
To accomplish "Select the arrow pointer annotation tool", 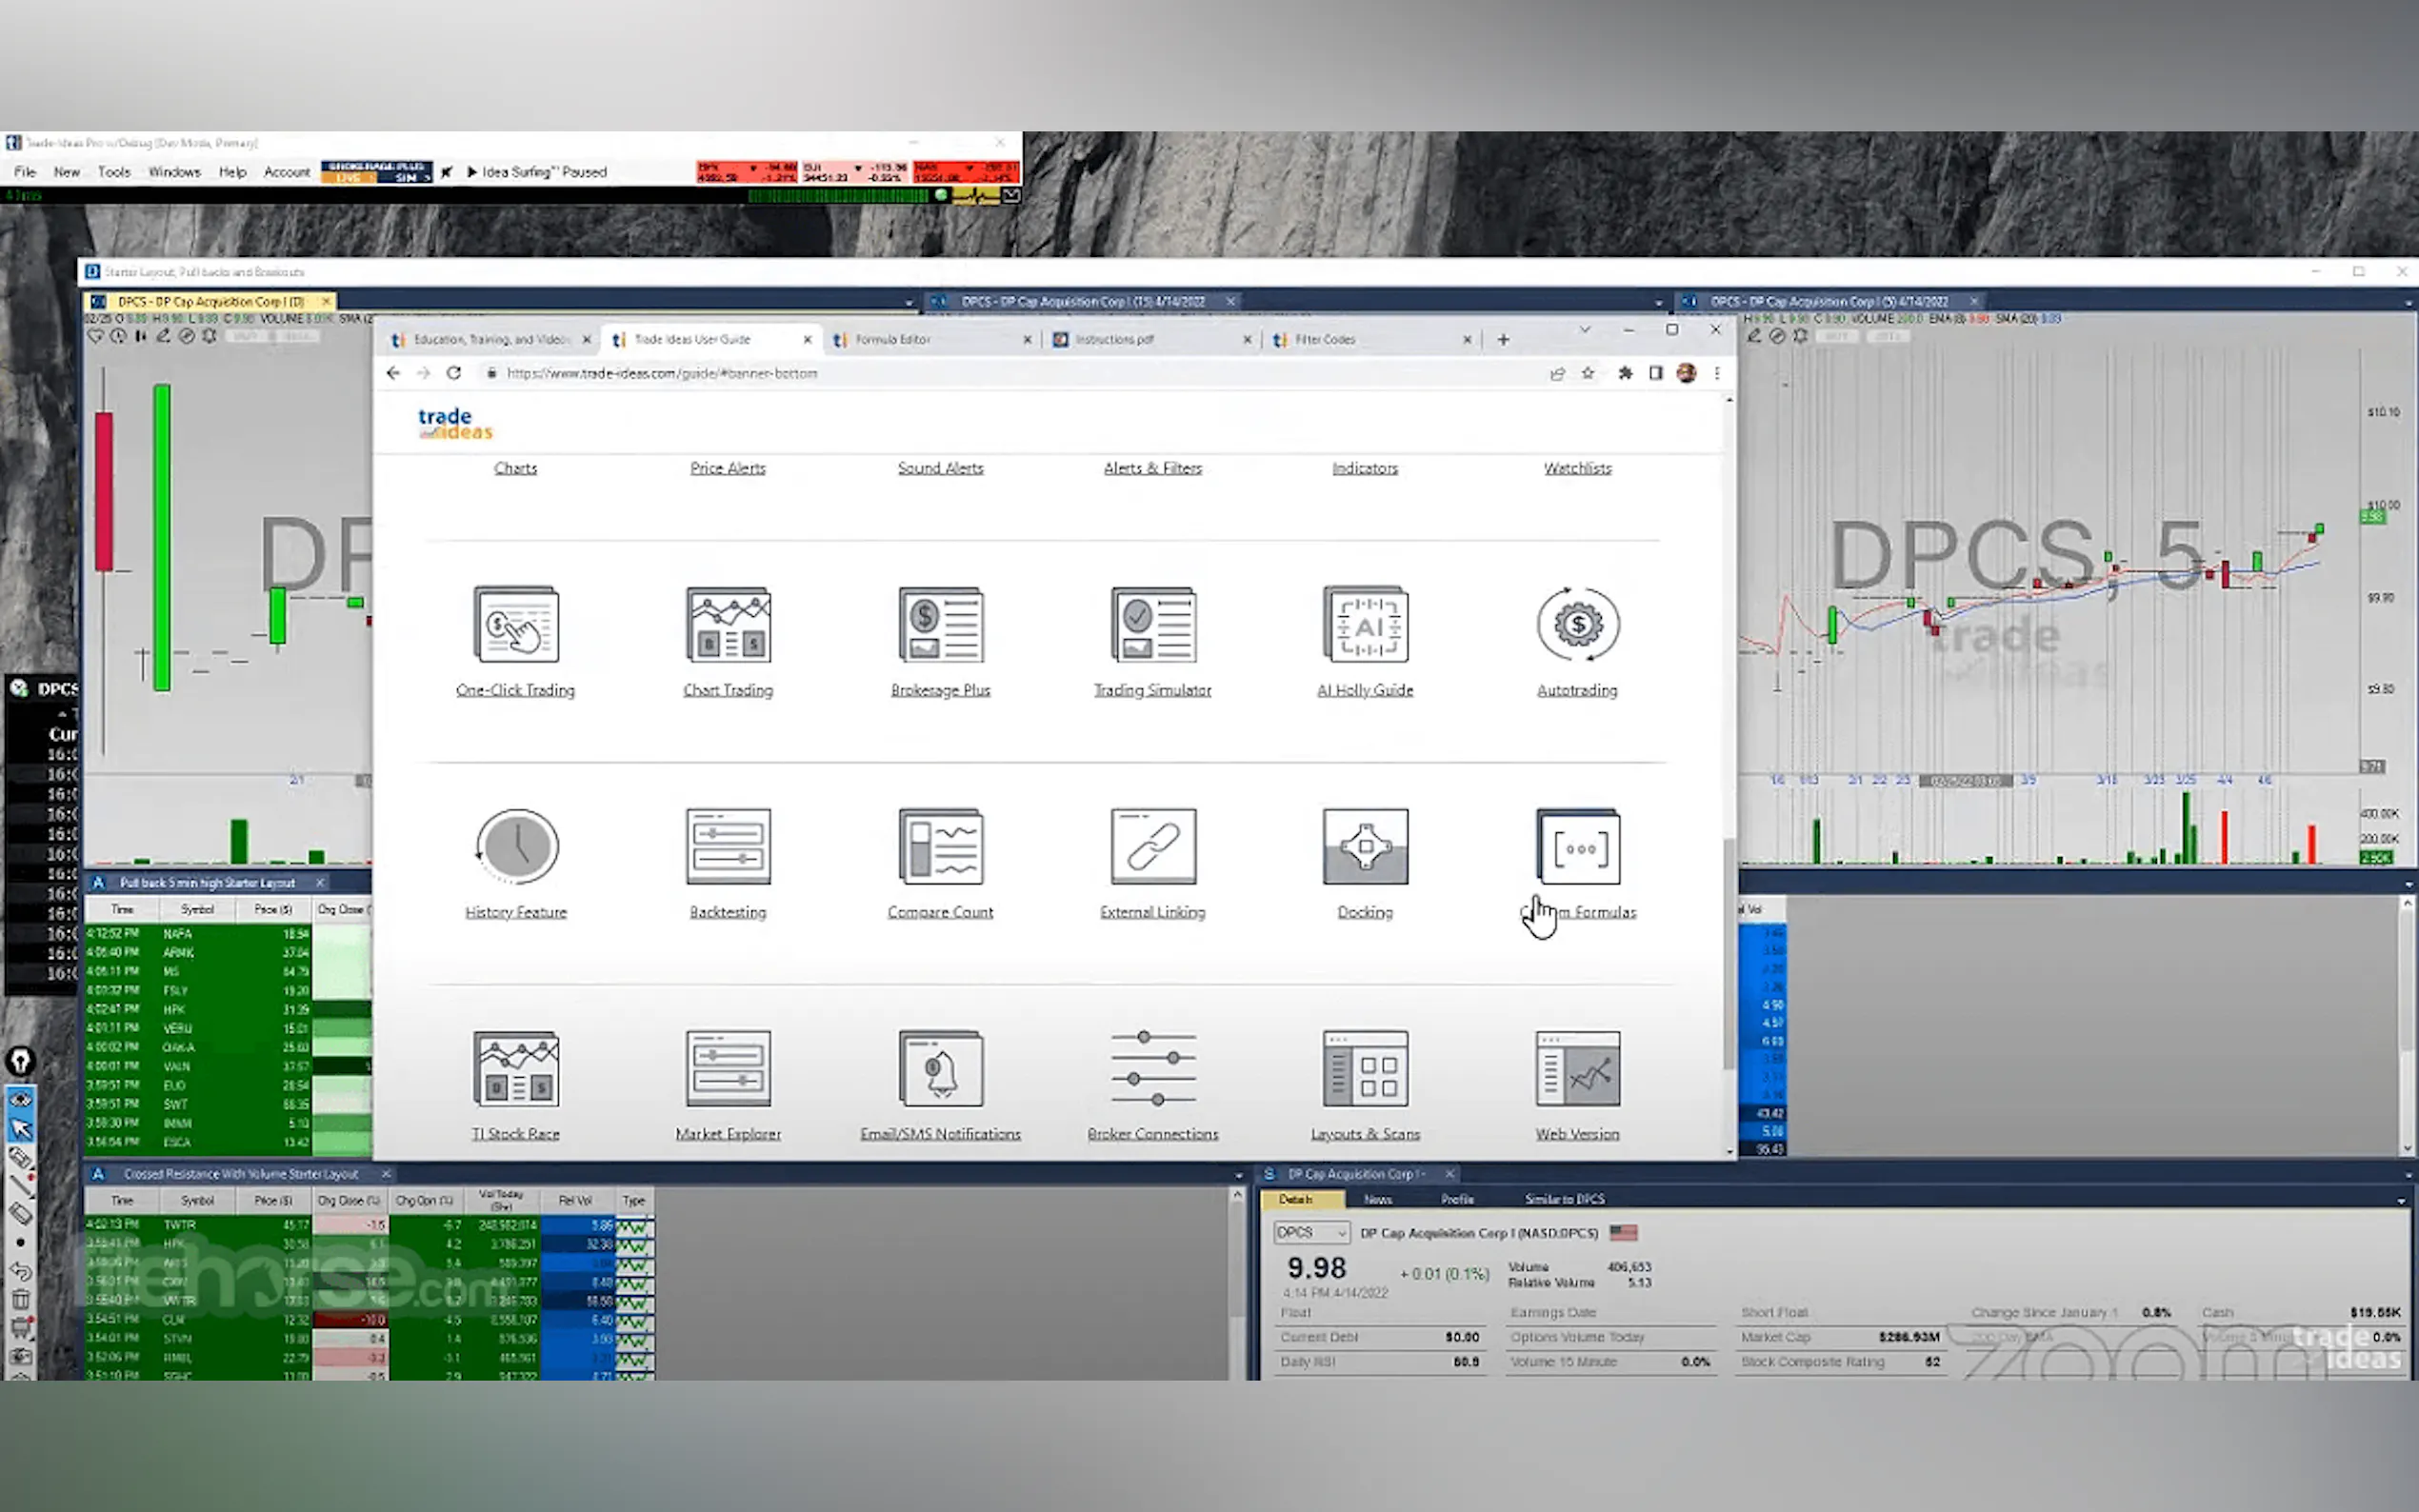I will coord(20,1129).
